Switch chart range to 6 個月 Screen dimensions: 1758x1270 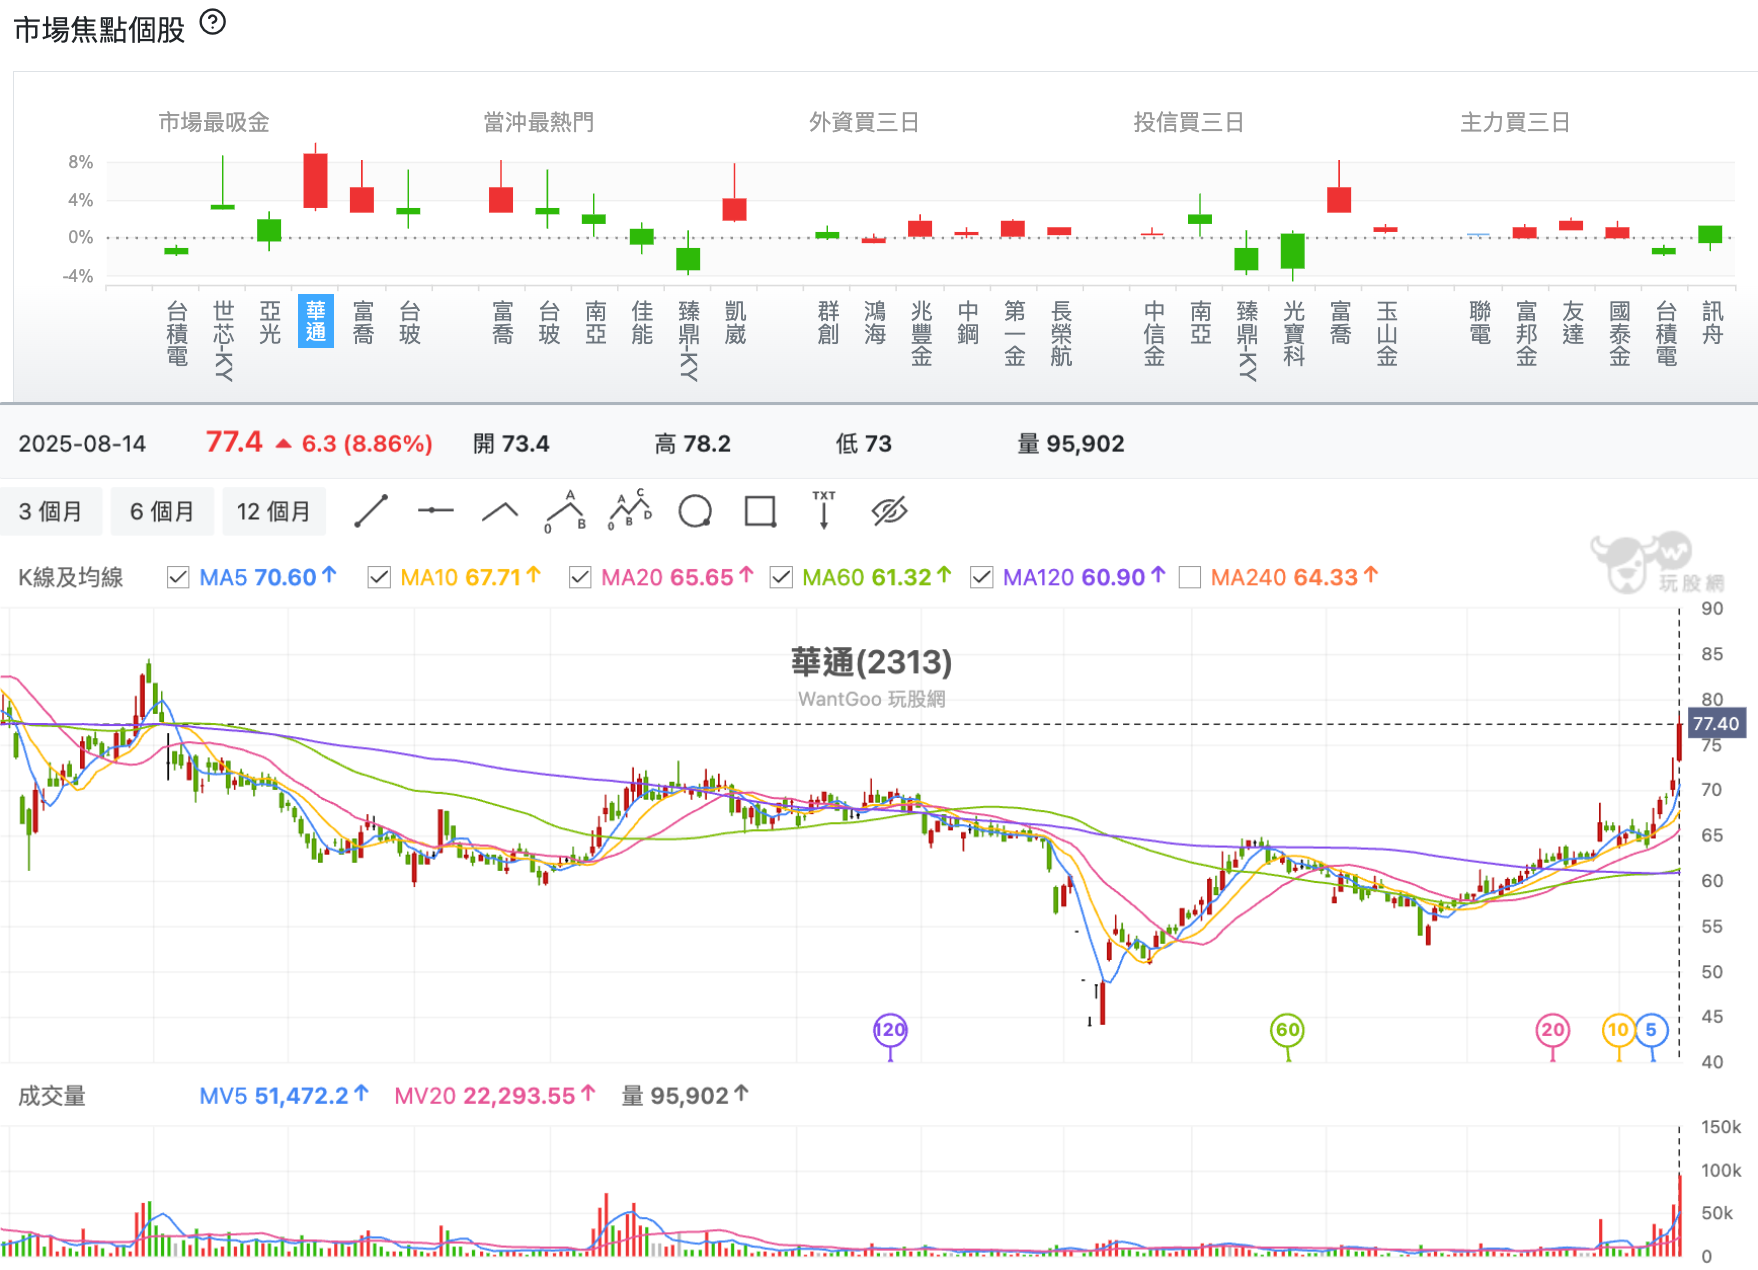[x=162, y=511]
